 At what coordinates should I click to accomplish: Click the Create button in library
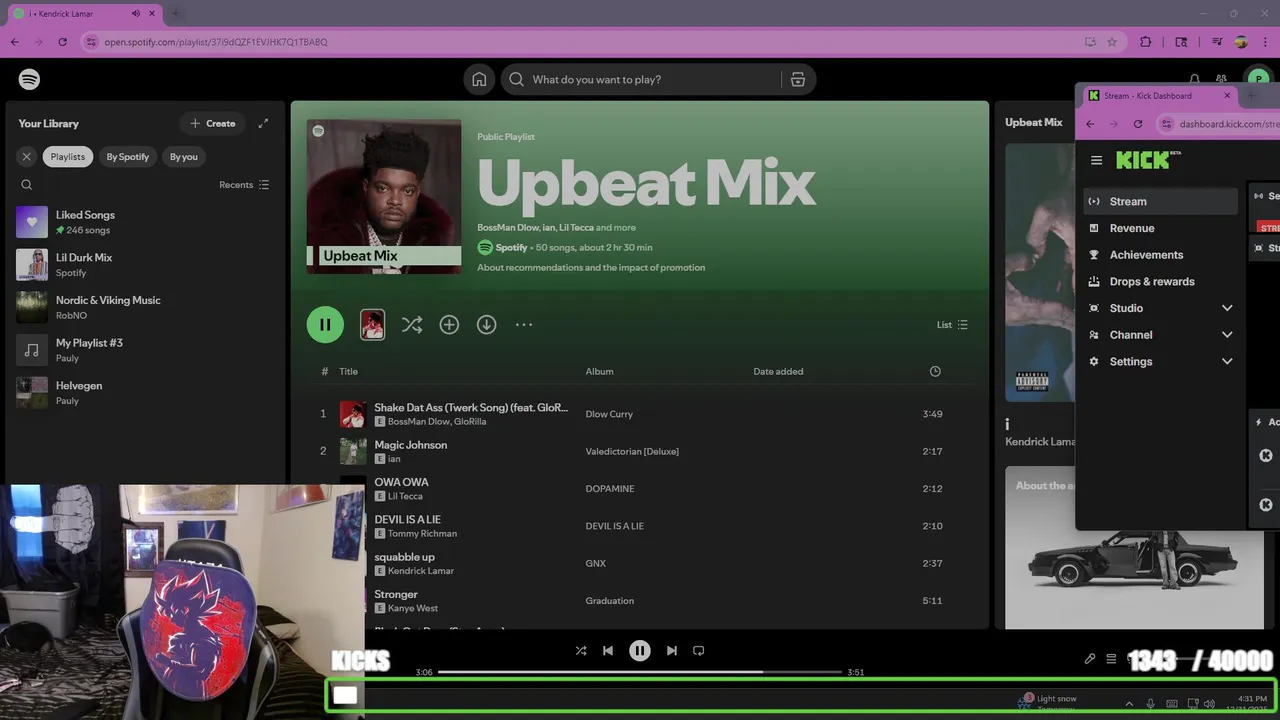coord(213,123)
